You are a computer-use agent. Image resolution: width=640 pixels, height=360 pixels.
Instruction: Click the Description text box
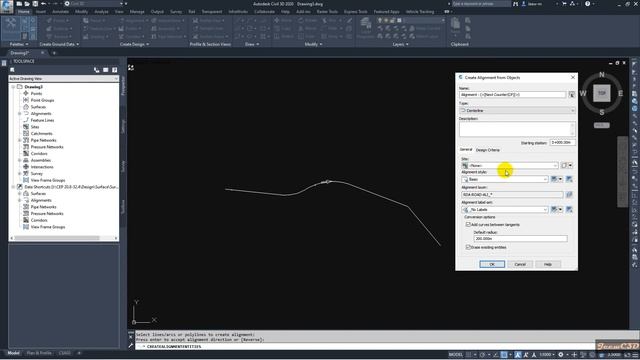pos(517,129)
